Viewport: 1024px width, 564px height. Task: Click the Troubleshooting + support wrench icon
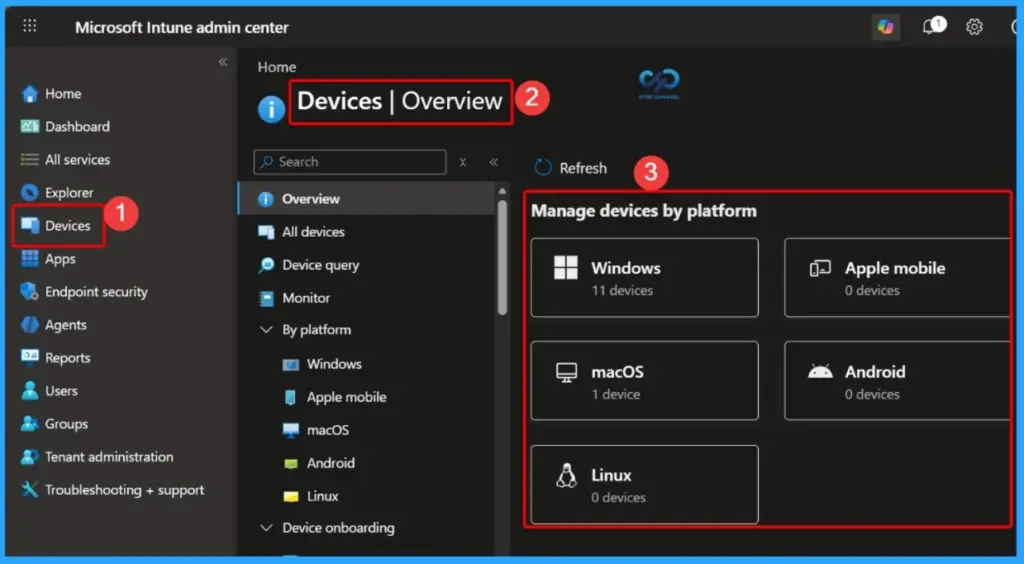coord(29,490)
